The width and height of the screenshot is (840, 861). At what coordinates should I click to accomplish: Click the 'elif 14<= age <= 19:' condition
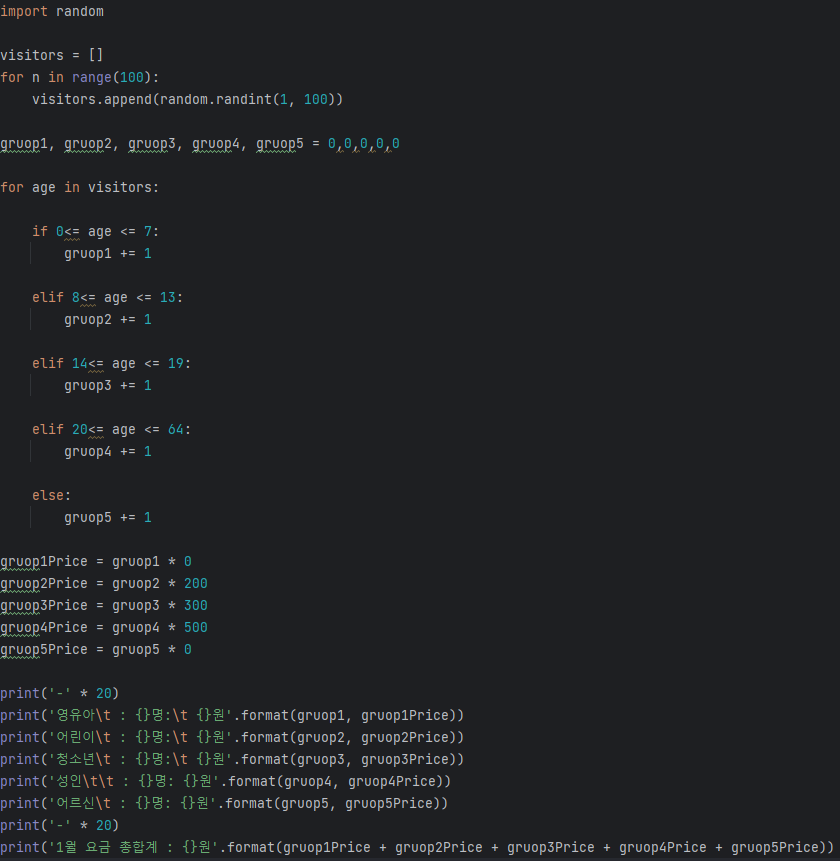(x=111, y=364)
